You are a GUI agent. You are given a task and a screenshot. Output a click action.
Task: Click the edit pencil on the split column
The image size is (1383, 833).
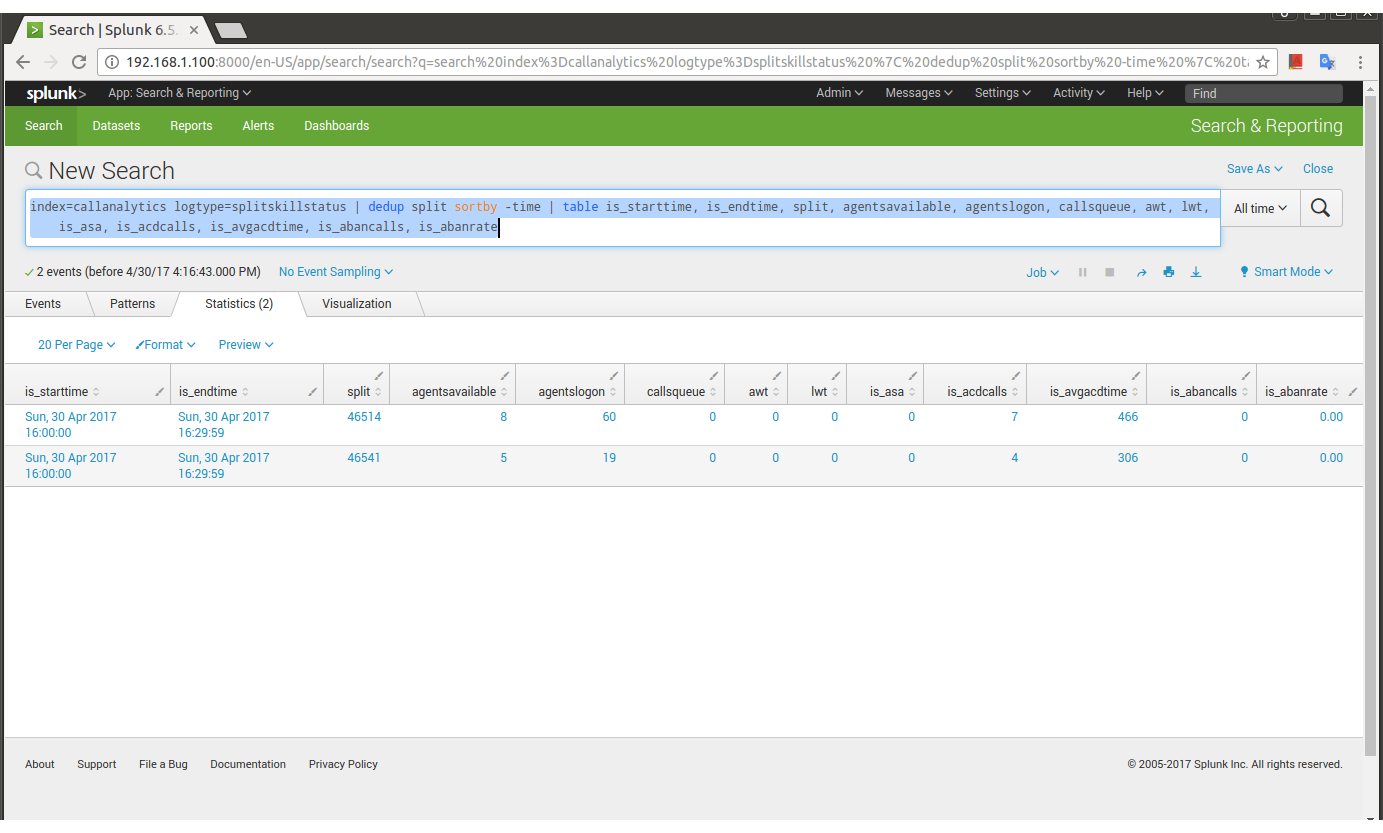click(x=379, y=376)
